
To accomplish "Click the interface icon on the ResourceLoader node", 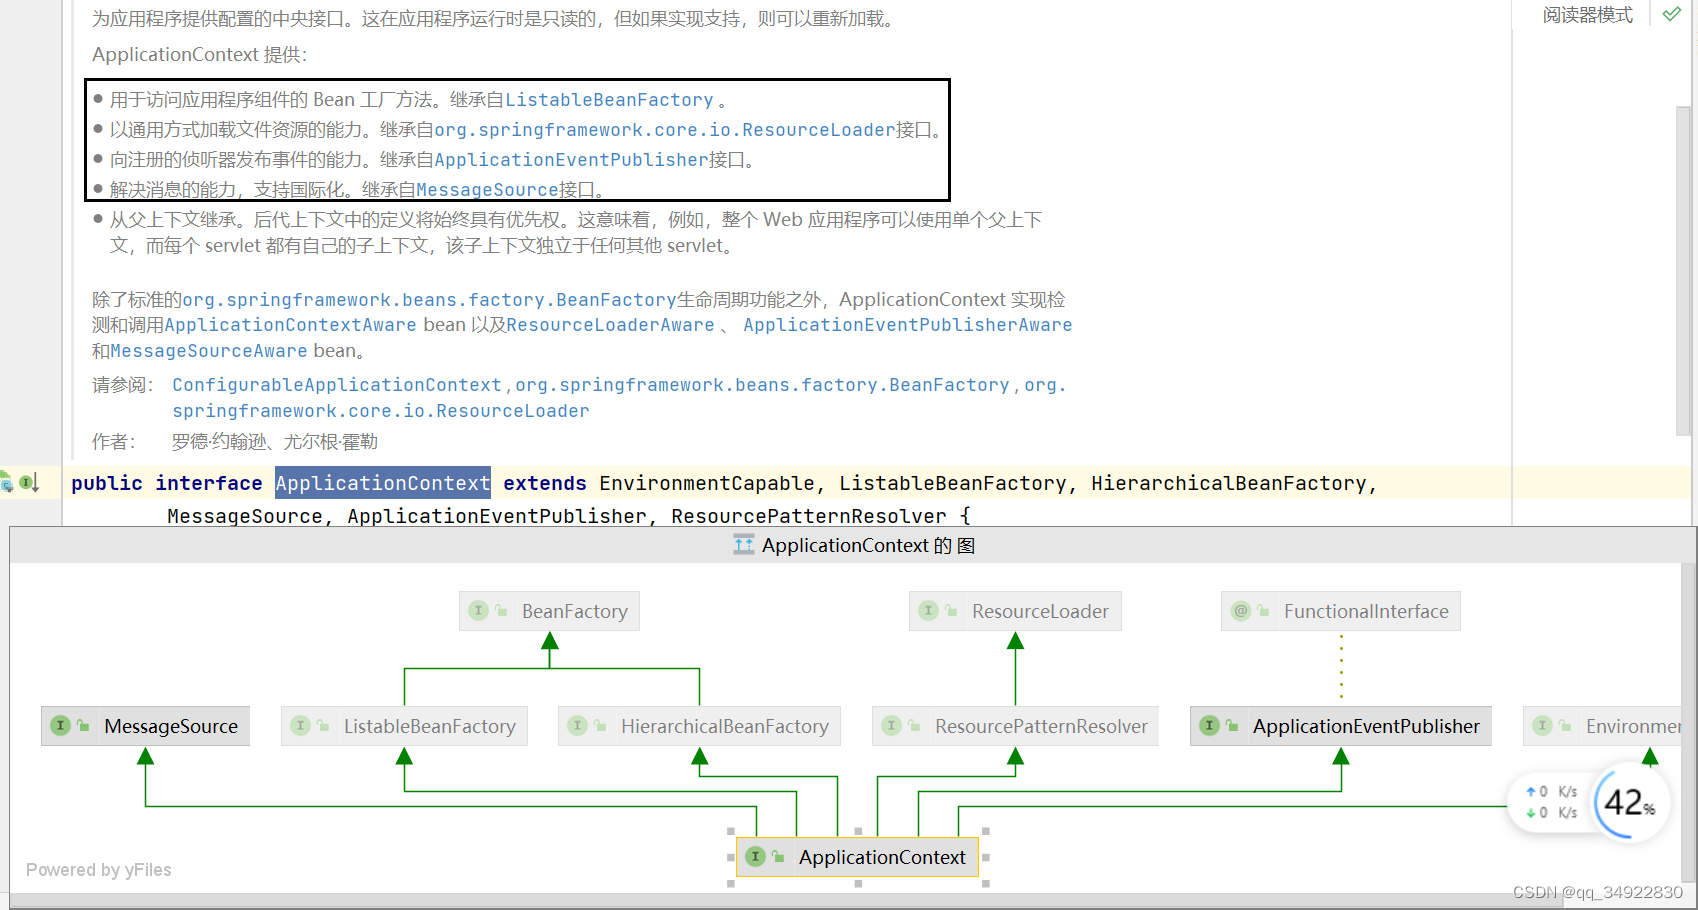I will point(926,610).
